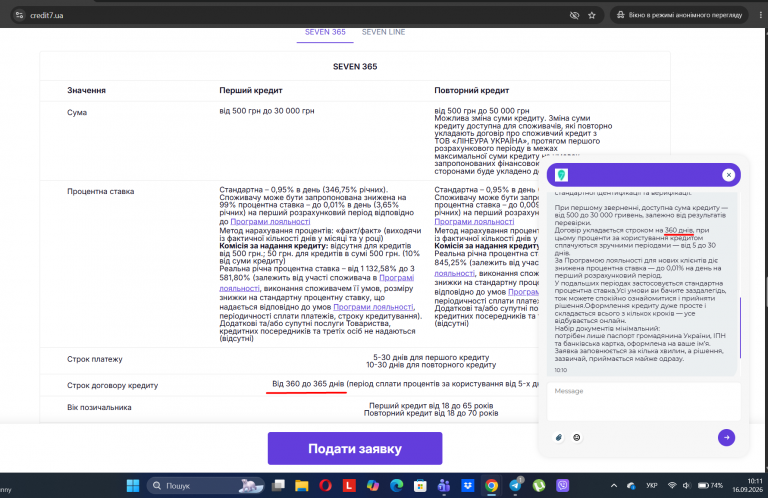This screenshot has height=498, width=768.
Task: Open the Windows Start menu
Action: coord(133,486)
